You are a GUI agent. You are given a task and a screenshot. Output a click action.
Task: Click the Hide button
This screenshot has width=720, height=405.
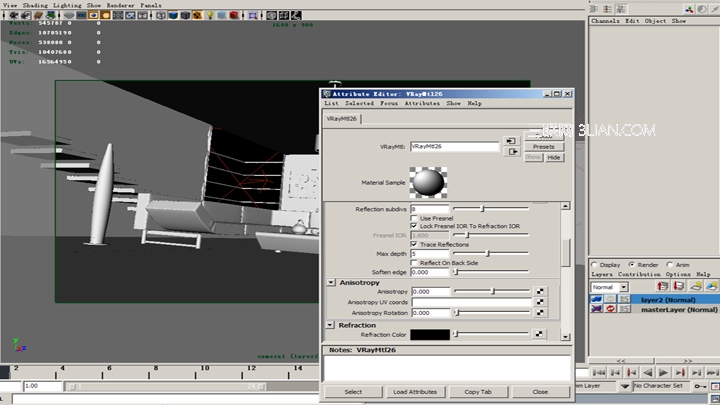click(554, 157)
